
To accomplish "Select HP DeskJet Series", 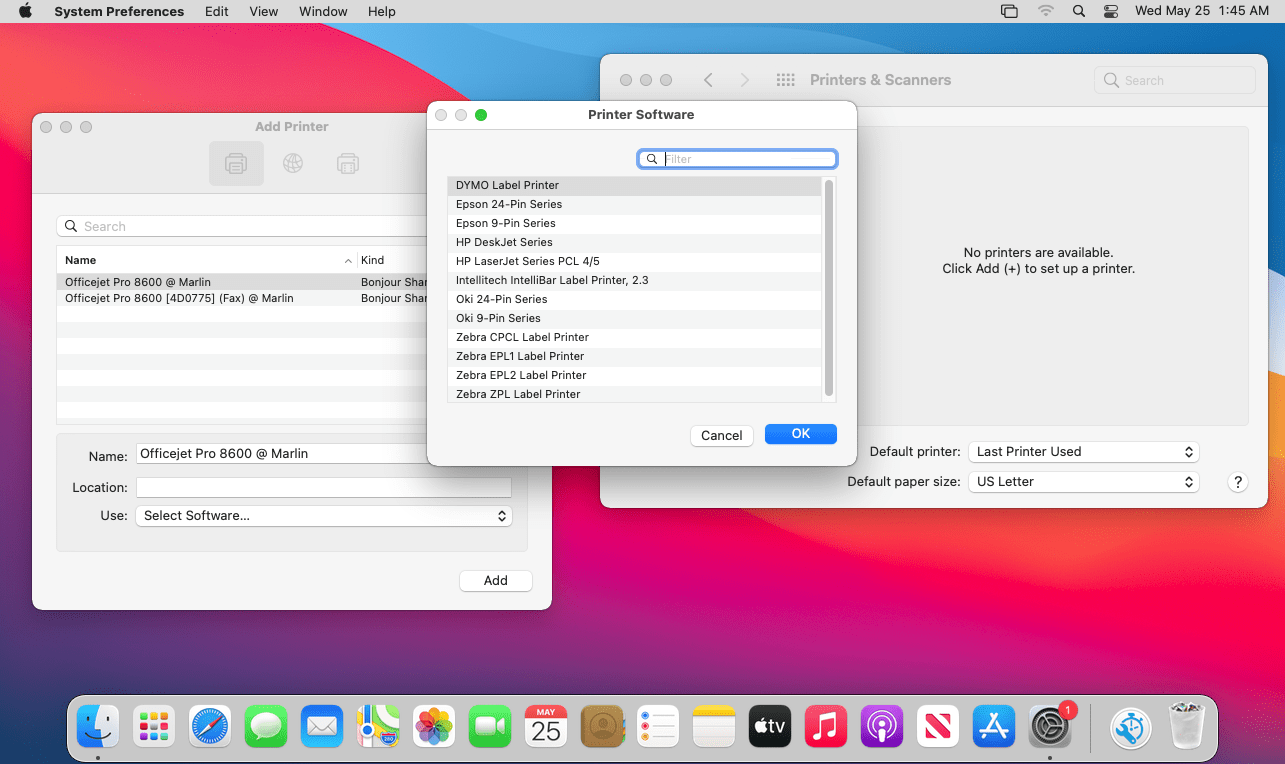I will [634, 242].
